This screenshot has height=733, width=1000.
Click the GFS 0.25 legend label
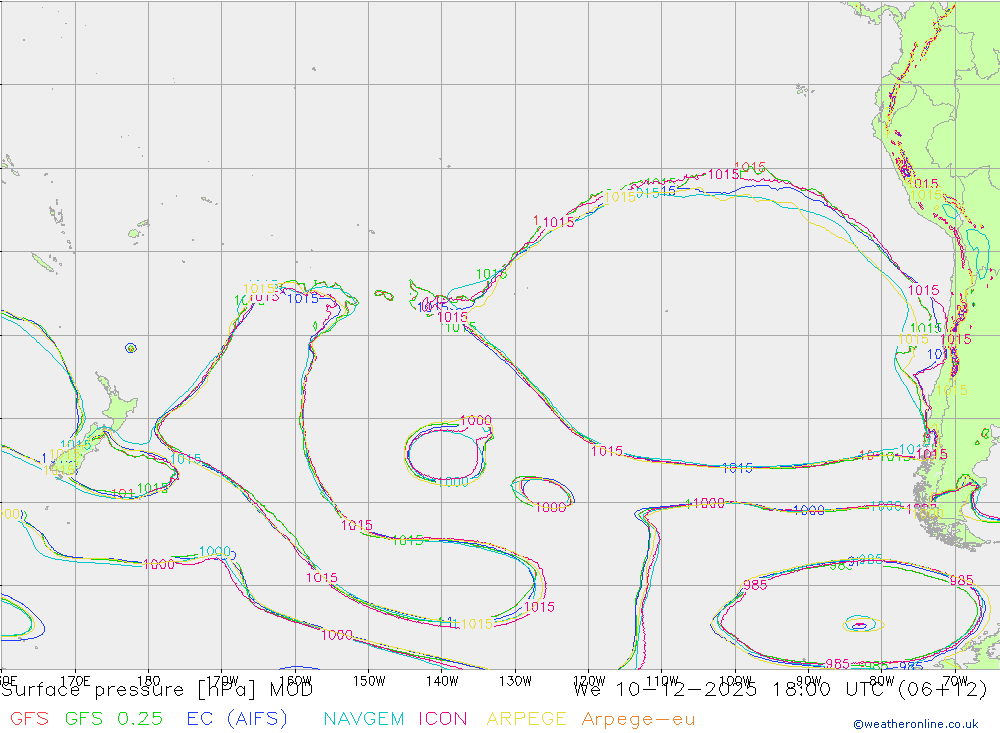pyautogui.click(x=114, y=719)
